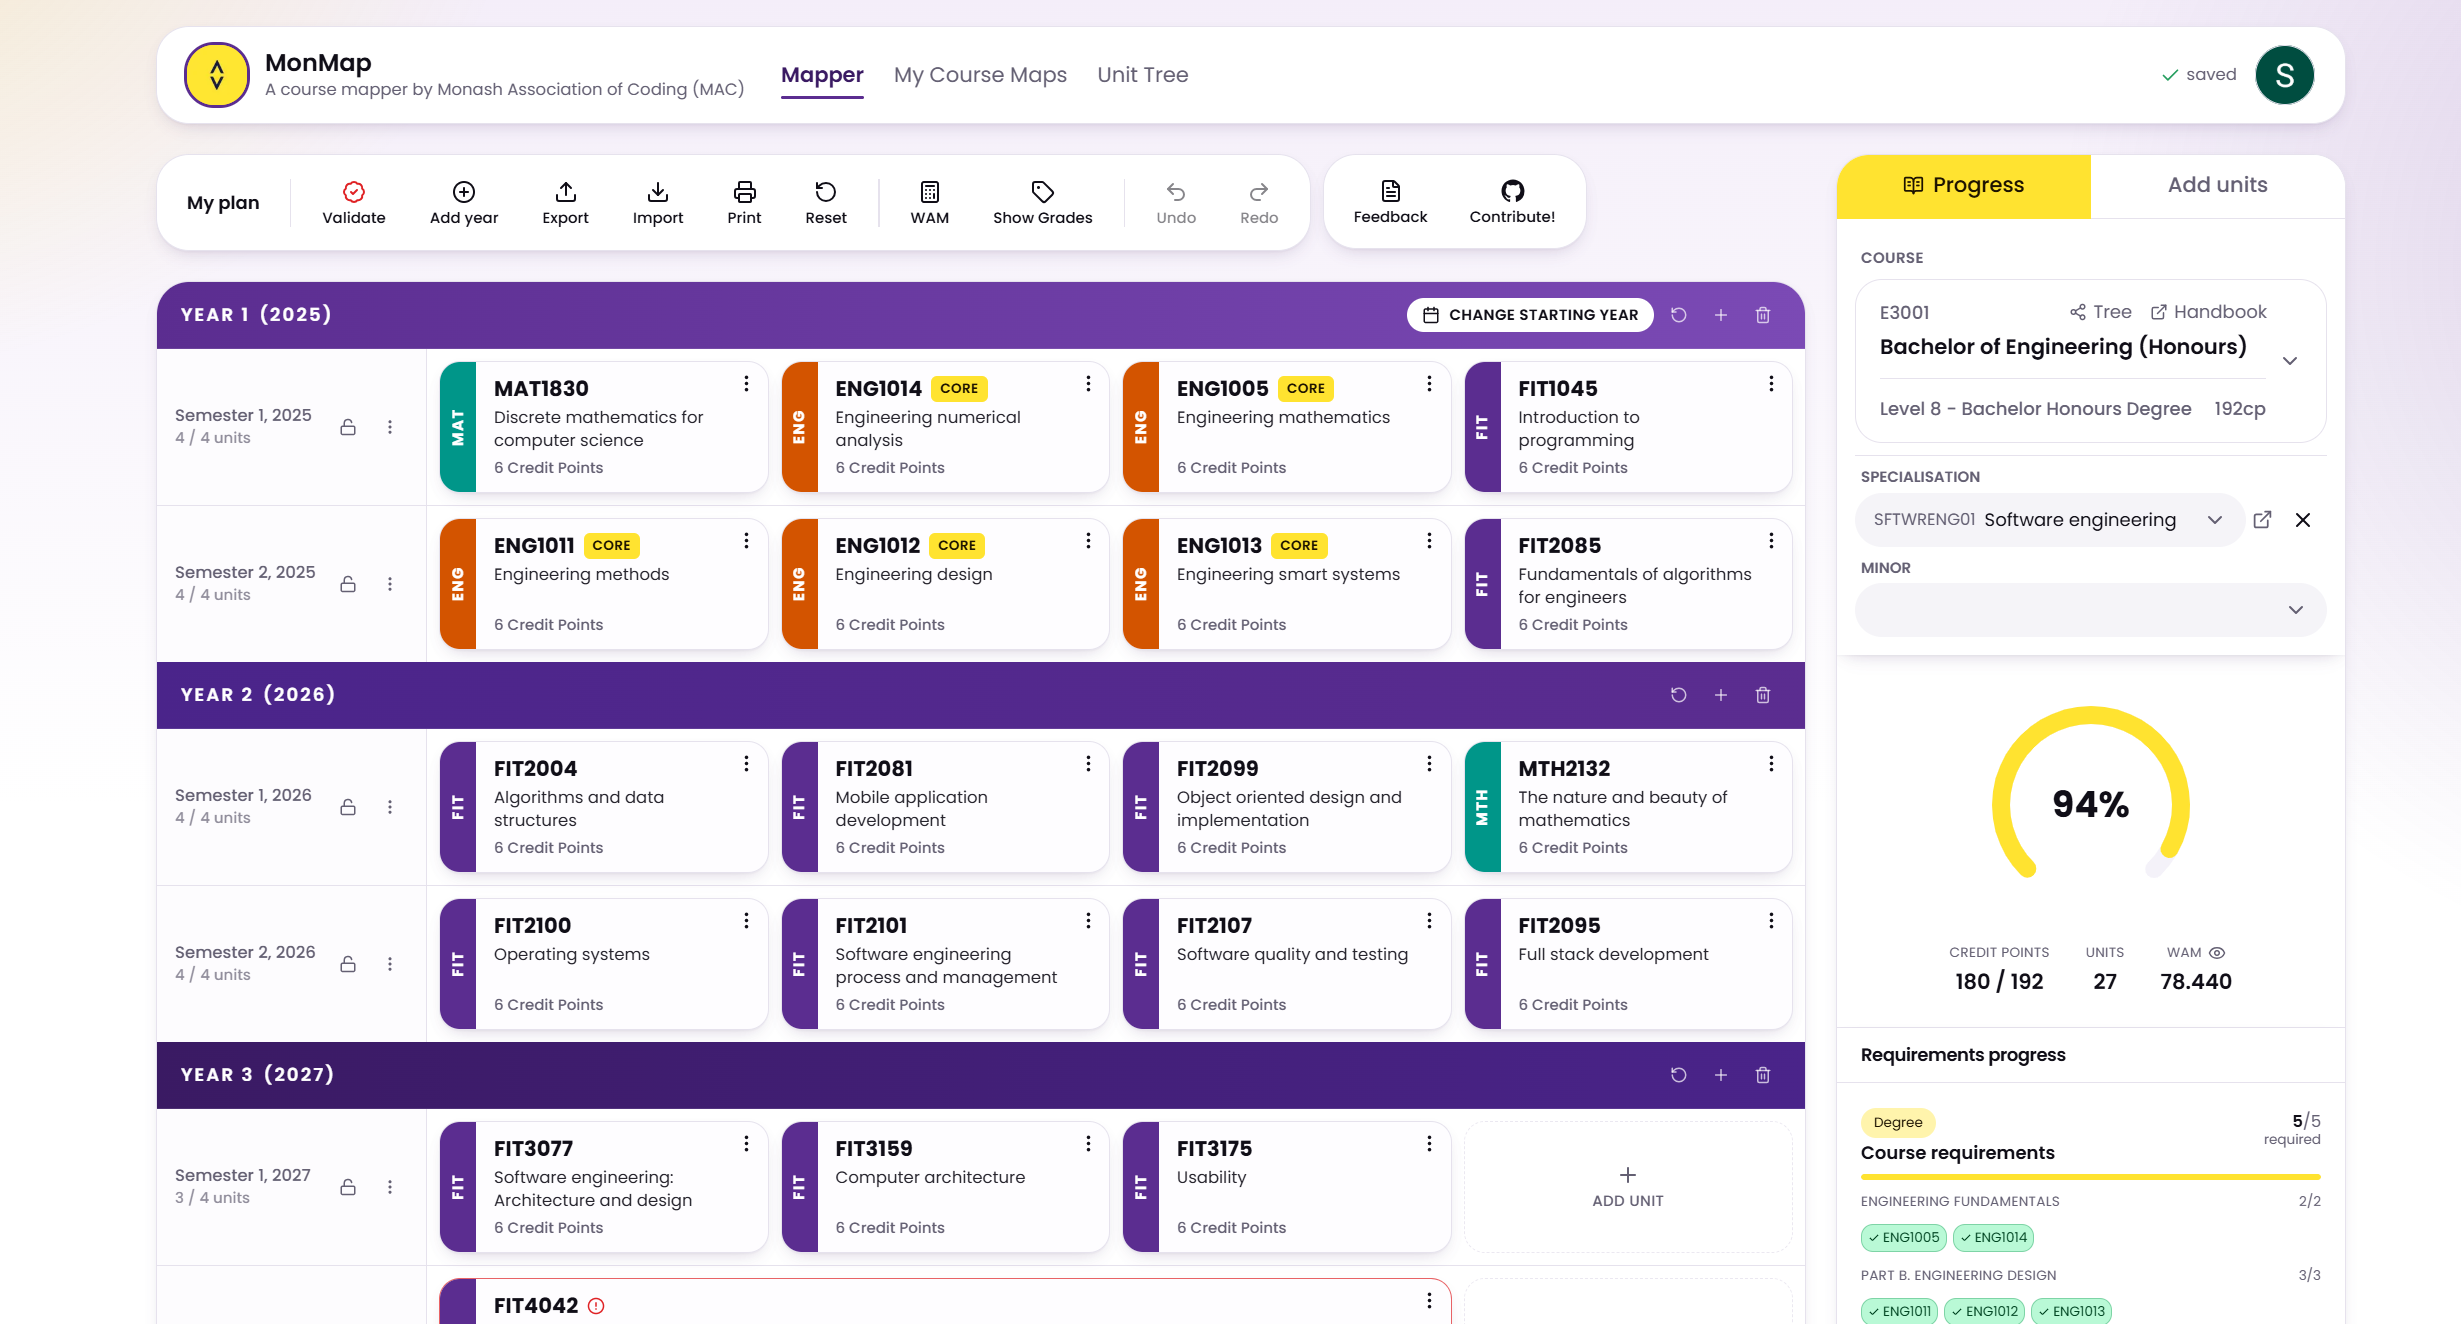Toggle lock for Semester 1, 2027
Screen dimensions: 2461x1324
click(x=348, y=1187)
